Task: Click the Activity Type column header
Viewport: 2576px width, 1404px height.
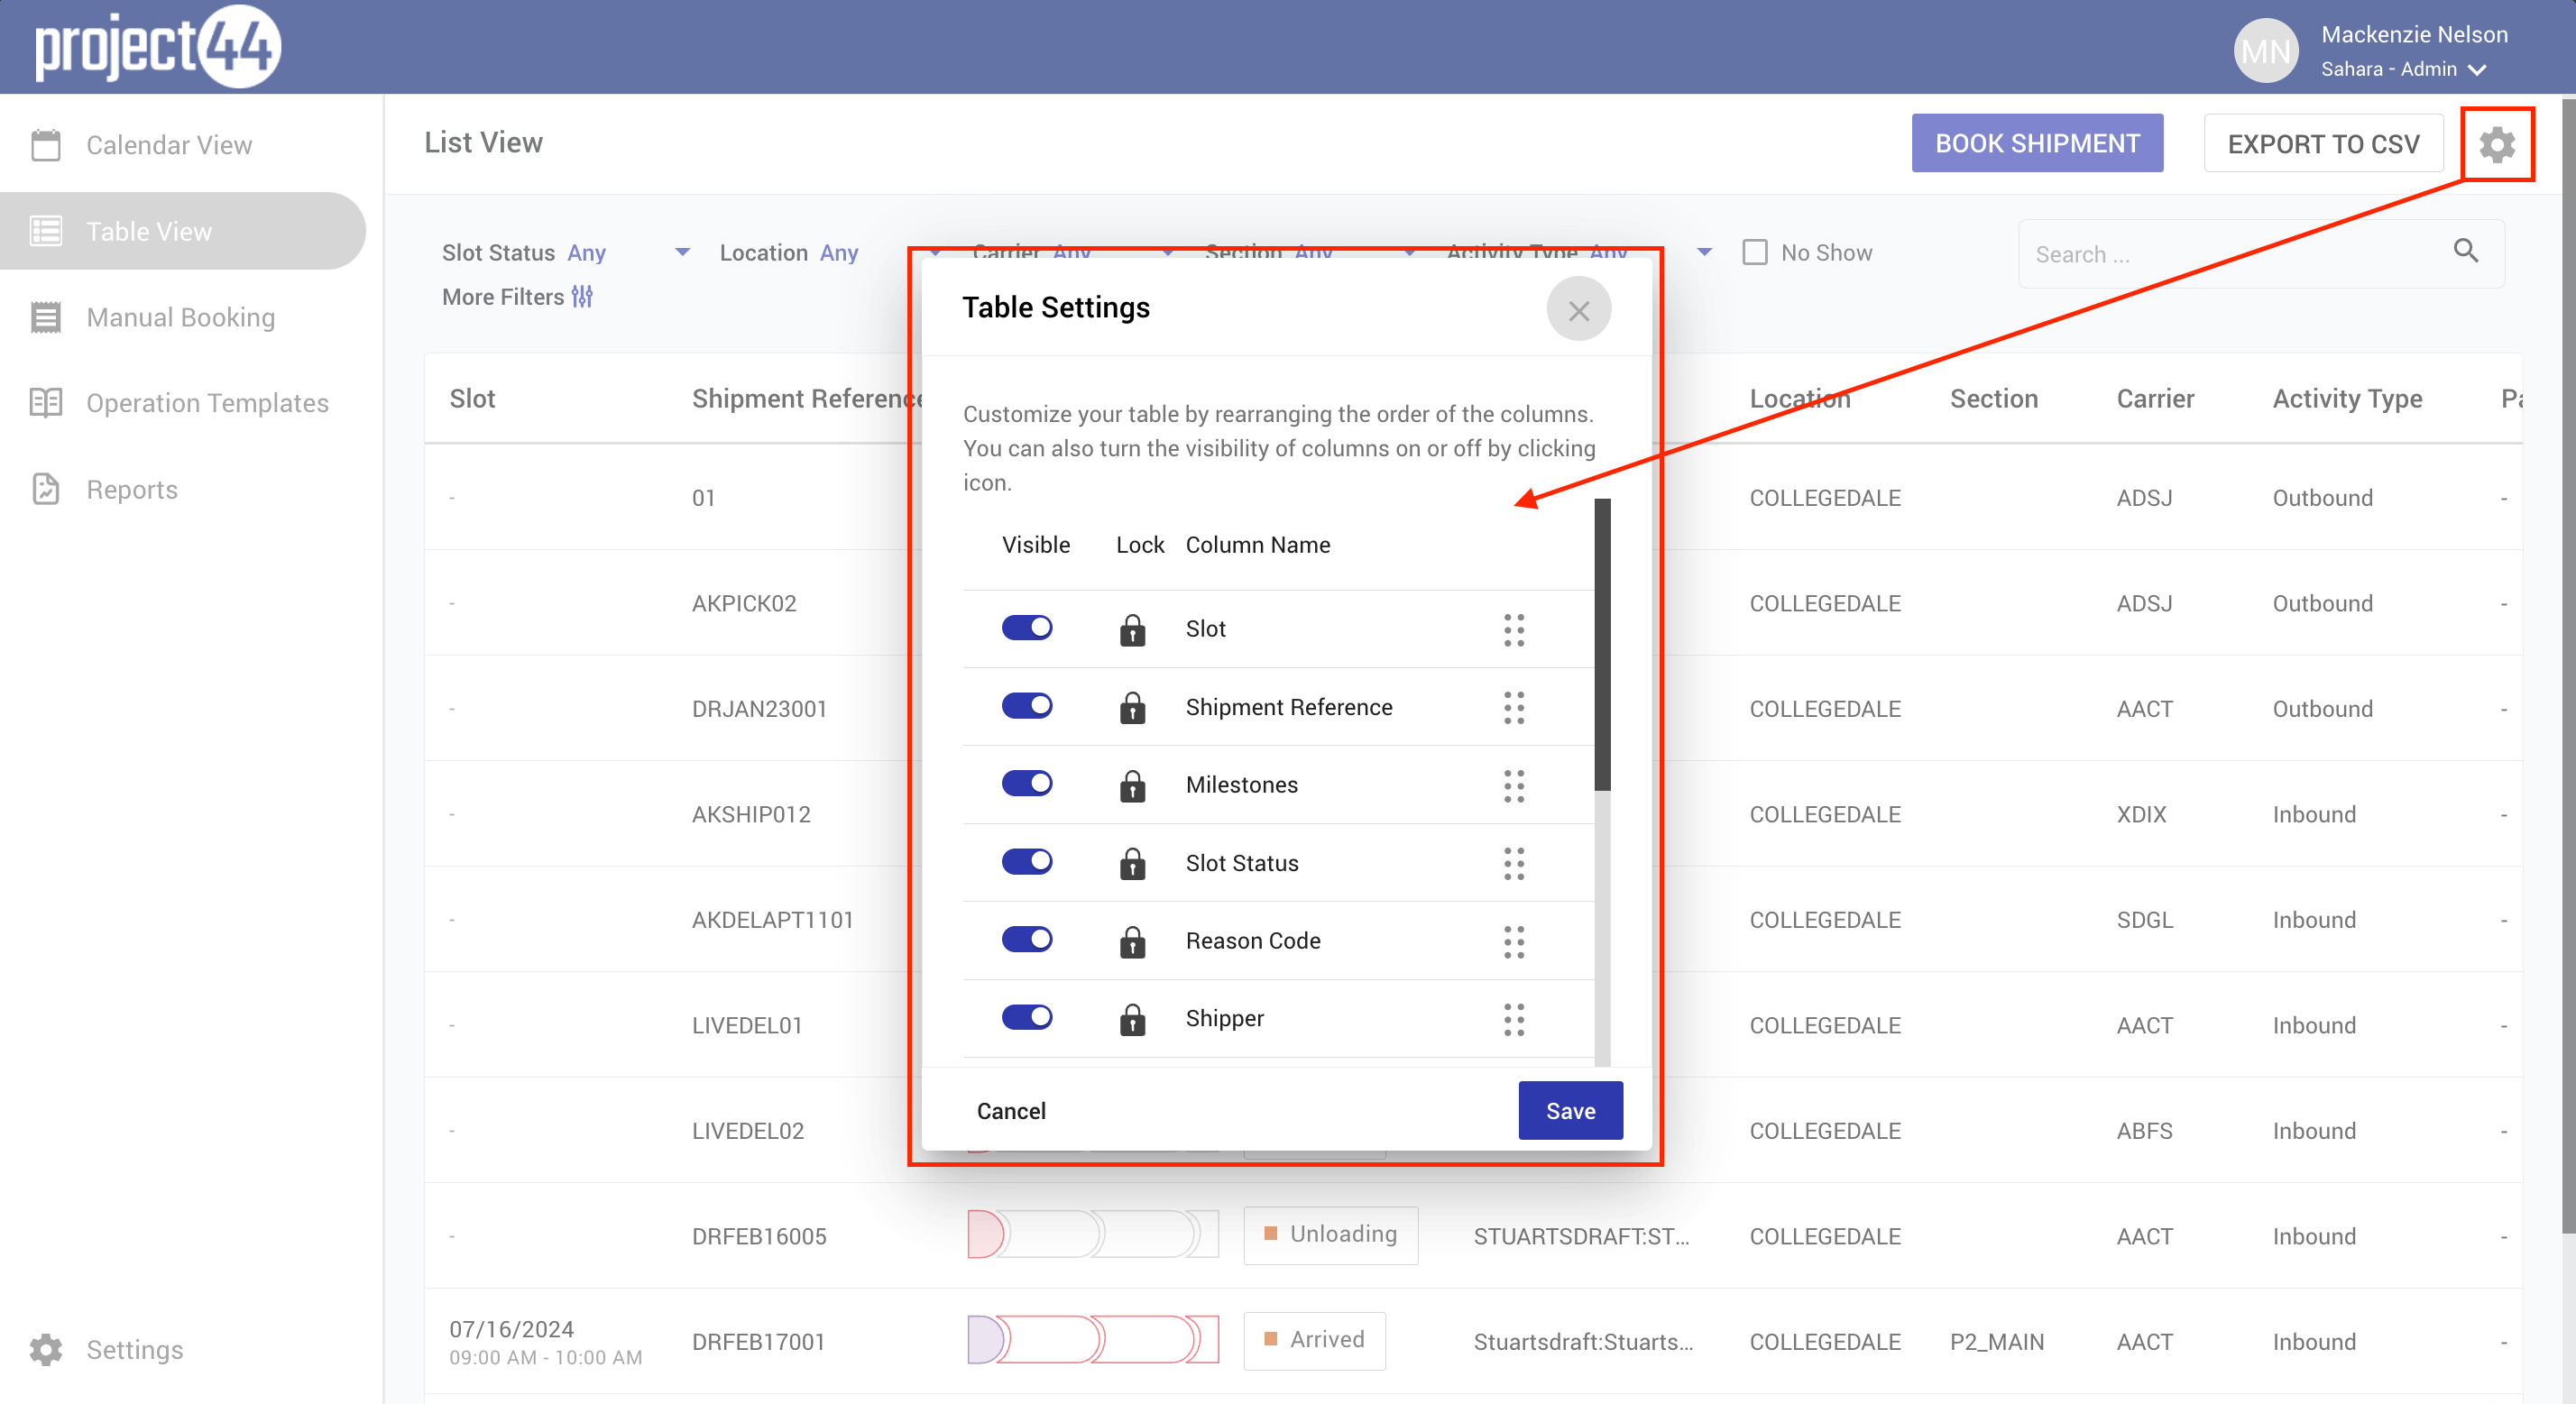Action: click(2347, 398)
